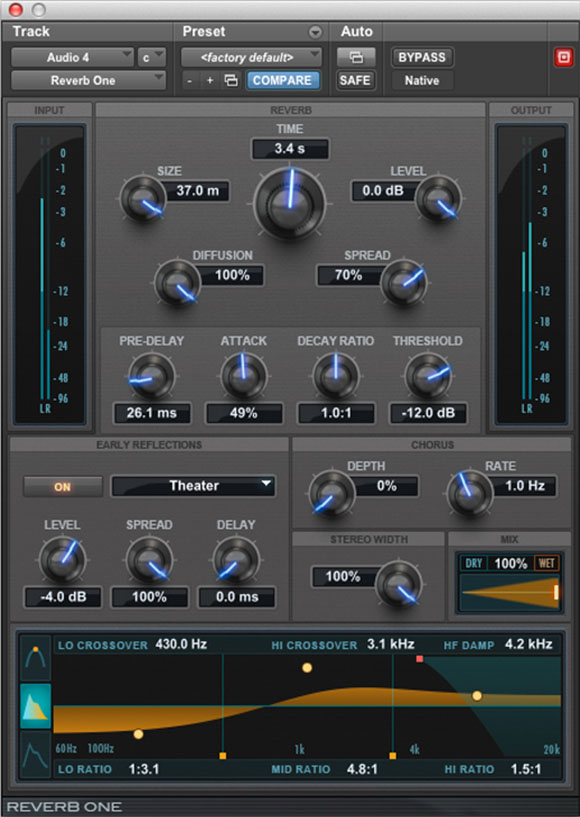Screen dimensions: 580x817
Task: Open the Audio 4 track selector
Action: coord(72,57)
